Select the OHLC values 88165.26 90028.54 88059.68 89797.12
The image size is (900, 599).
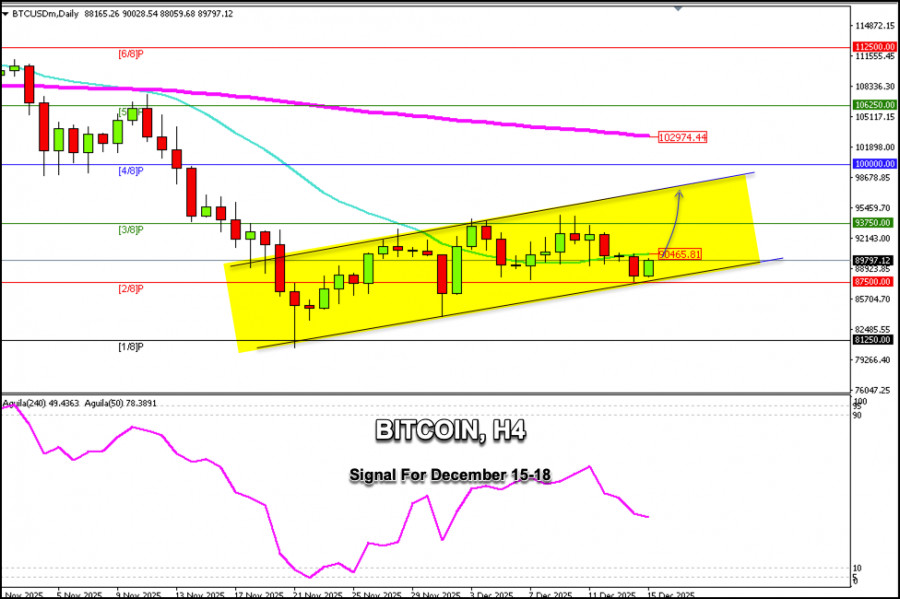[x=158, y=14]
